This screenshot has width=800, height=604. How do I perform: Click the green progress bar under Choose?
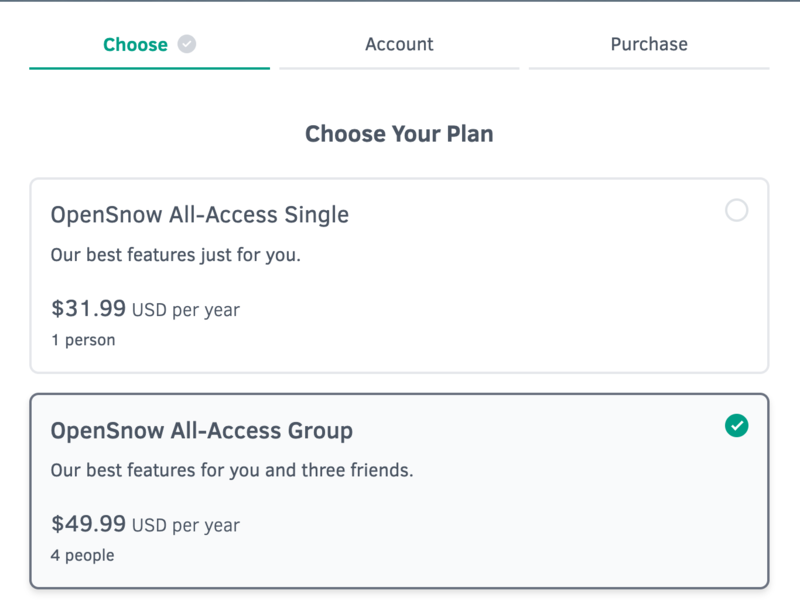(149, 68)
